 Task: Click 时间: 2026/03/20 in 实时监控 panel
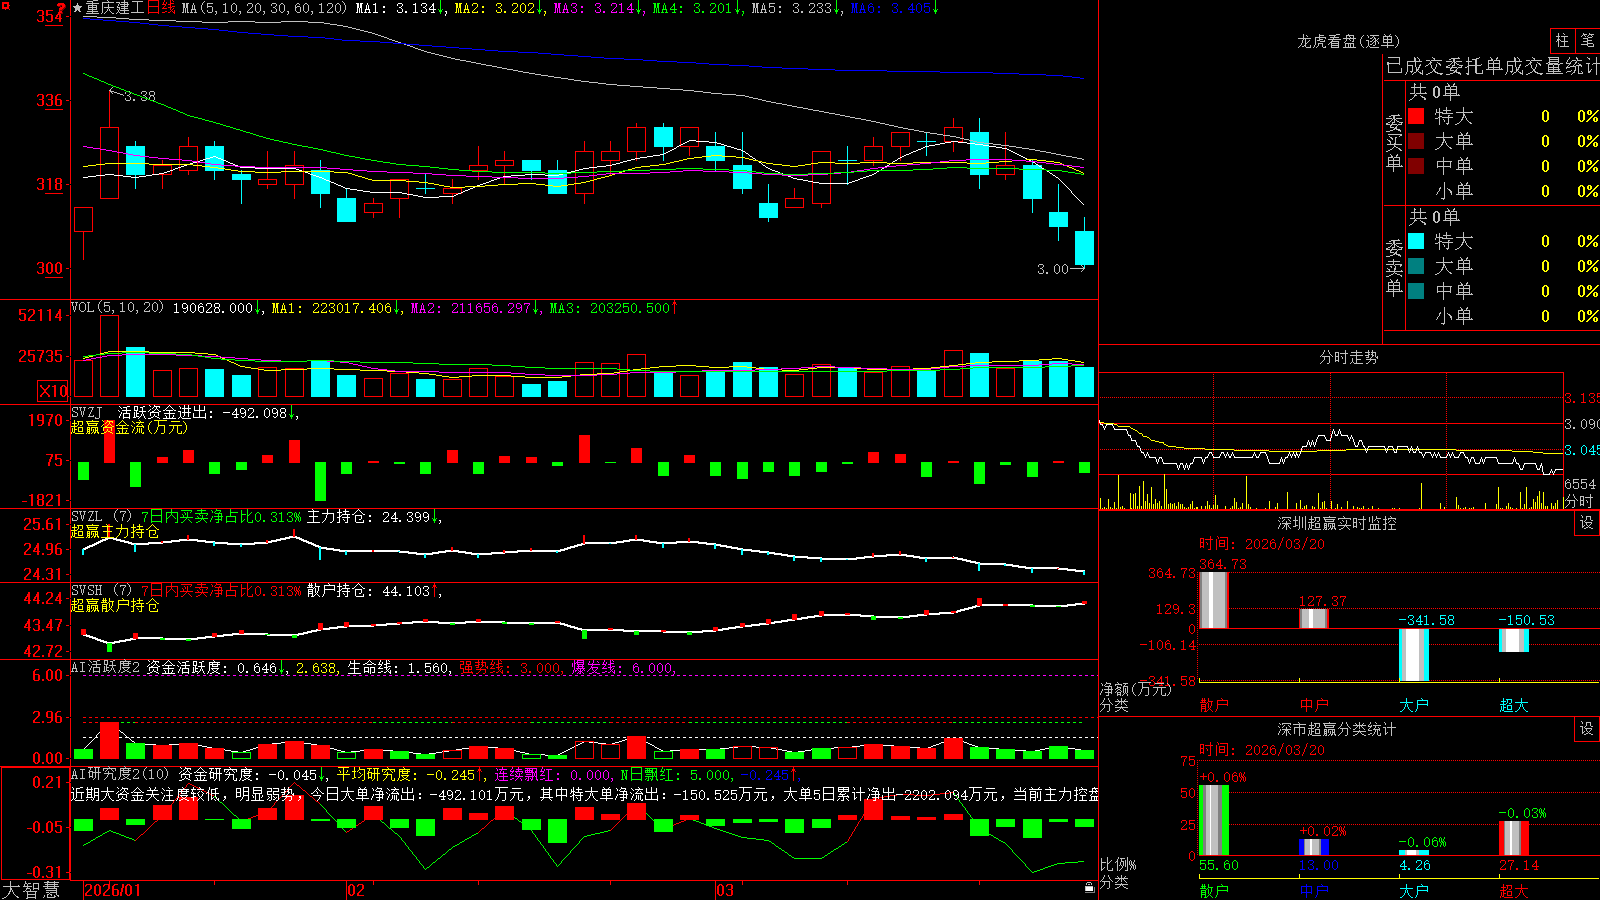(x=1262, y=544)
